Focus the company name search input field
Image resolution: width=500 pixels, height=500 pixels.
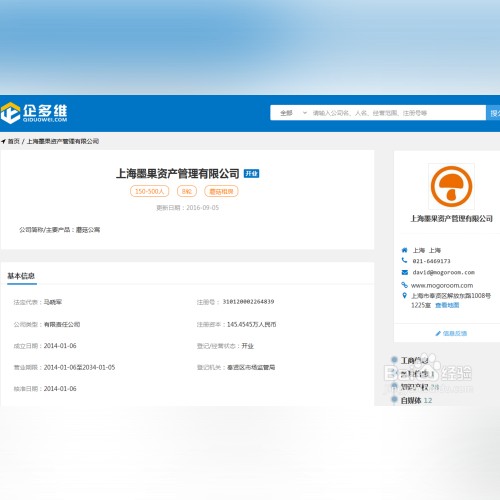(397, 113)
